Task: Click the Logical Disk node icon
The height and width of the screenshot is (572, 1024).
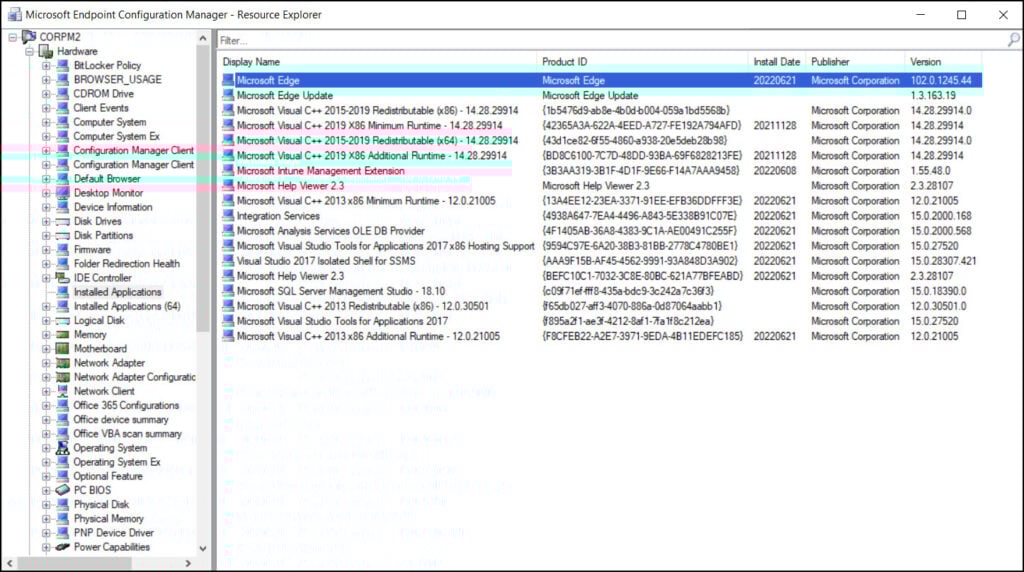Action: click(x=63, y=320)
